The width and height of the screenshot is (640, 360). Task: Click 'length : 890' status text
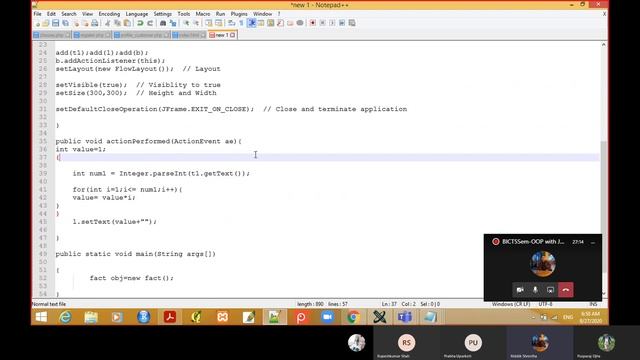pos(310,304)
